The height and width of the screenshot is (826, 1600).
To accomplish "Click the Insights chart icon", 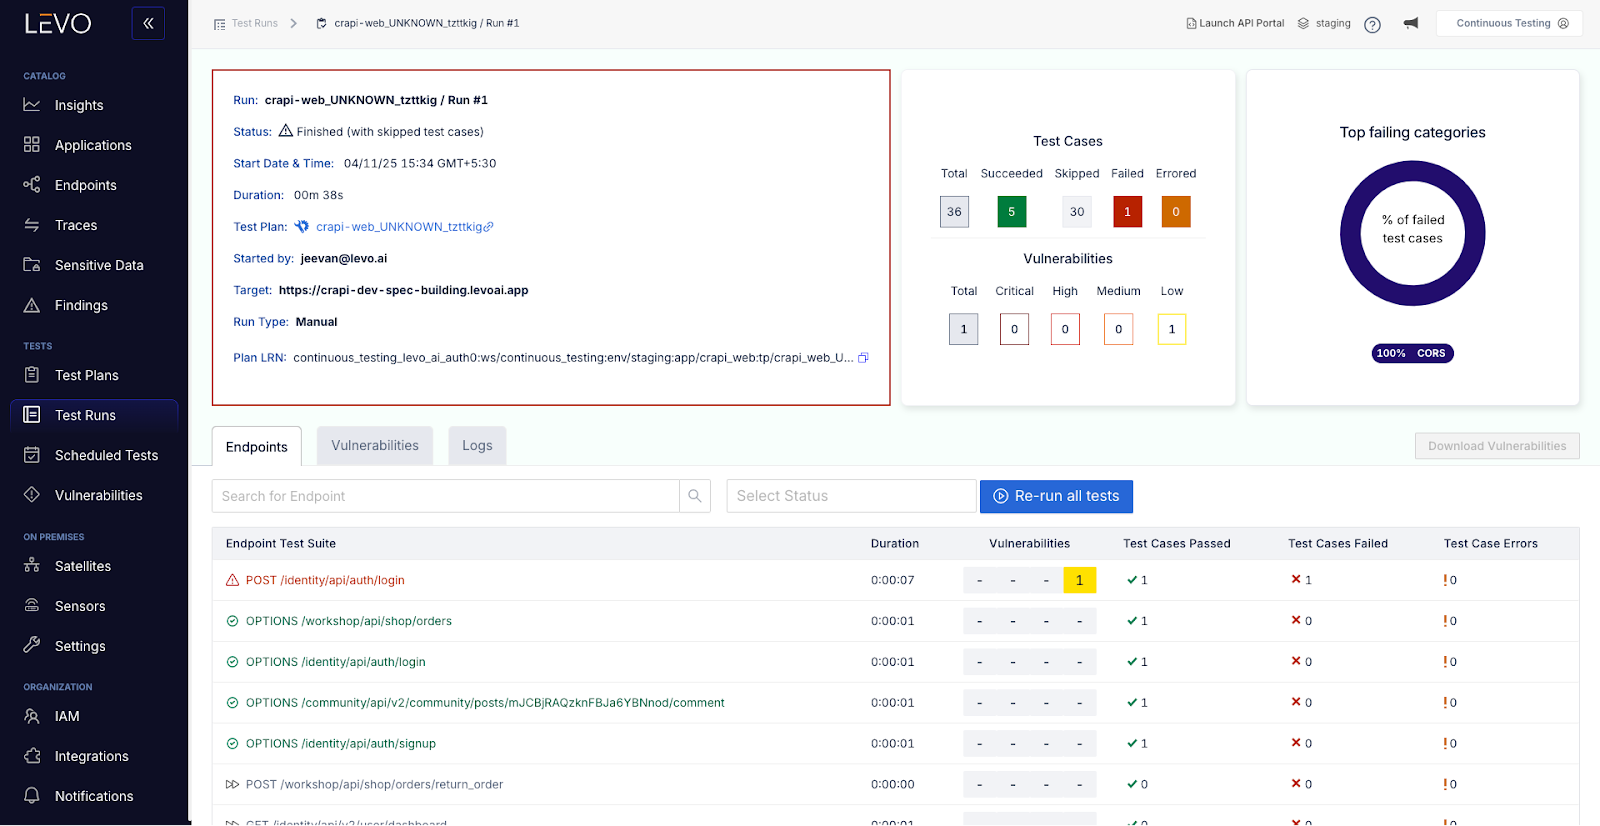I will [32, 105].
